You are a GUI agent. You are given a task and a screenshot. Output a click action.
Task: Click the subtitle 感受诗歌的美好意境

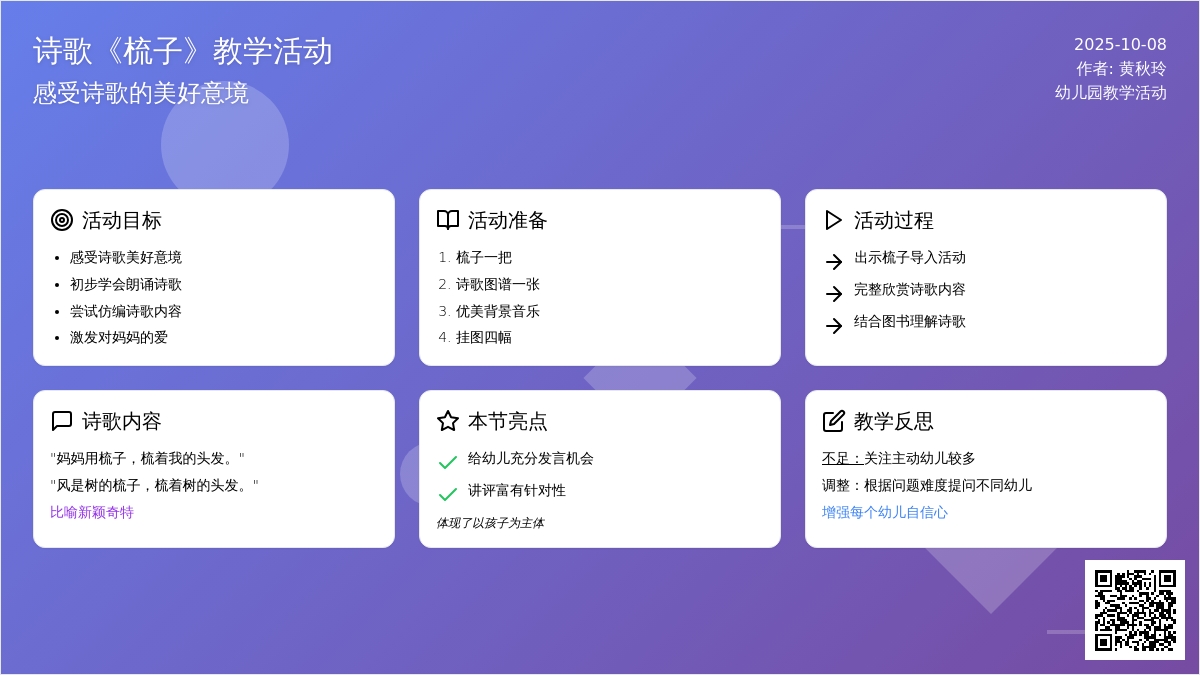[141, 93]
